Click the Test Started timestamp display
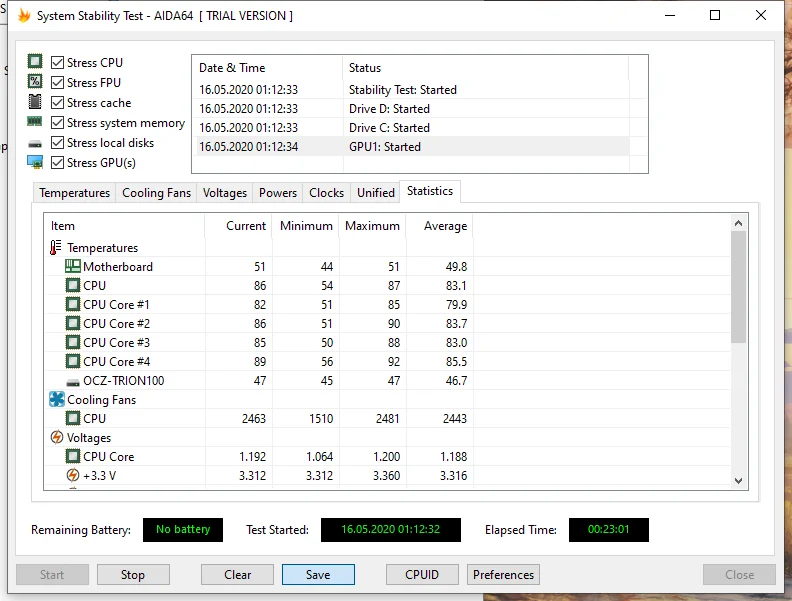 pyautogui.click(x=390, y=529)
